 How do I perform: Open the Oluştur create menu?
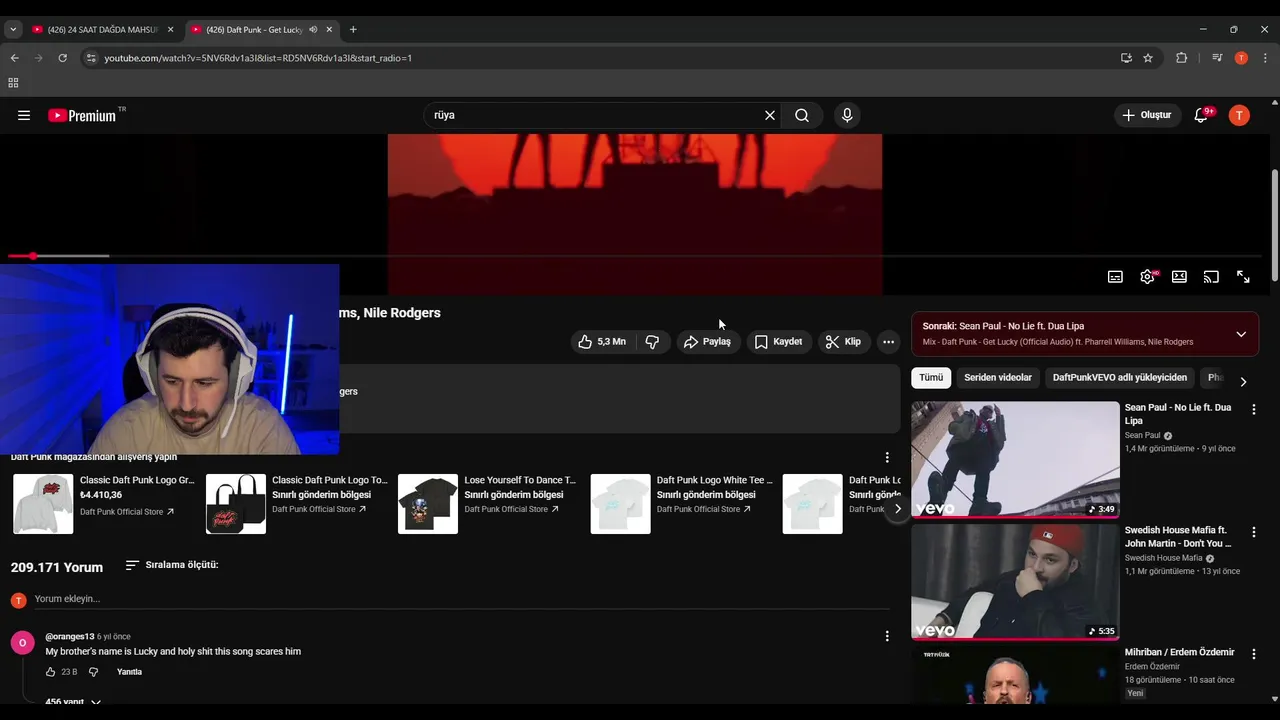(1147, 115)
